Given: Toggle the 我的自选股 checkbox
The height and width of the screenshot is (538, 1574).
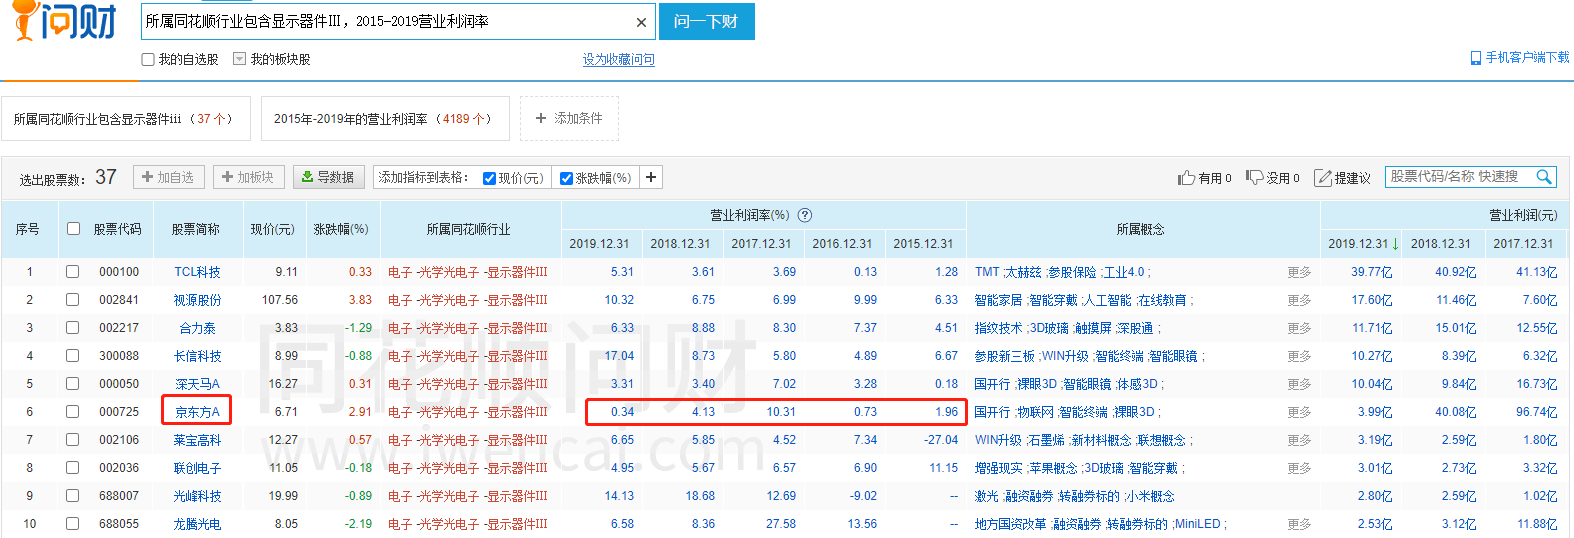Looking at the screenshot, I should point(148,59).
